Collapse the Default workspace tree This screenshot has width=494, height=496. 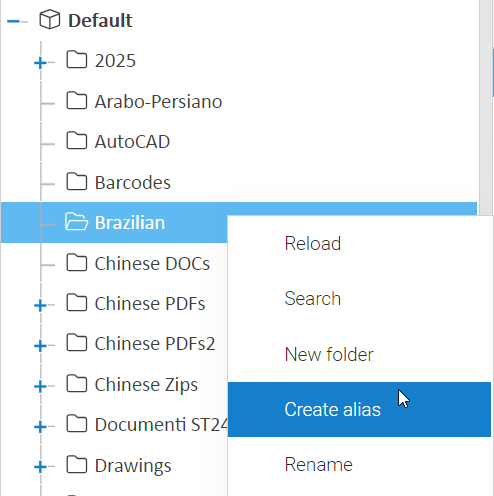[x=13, y=21]
